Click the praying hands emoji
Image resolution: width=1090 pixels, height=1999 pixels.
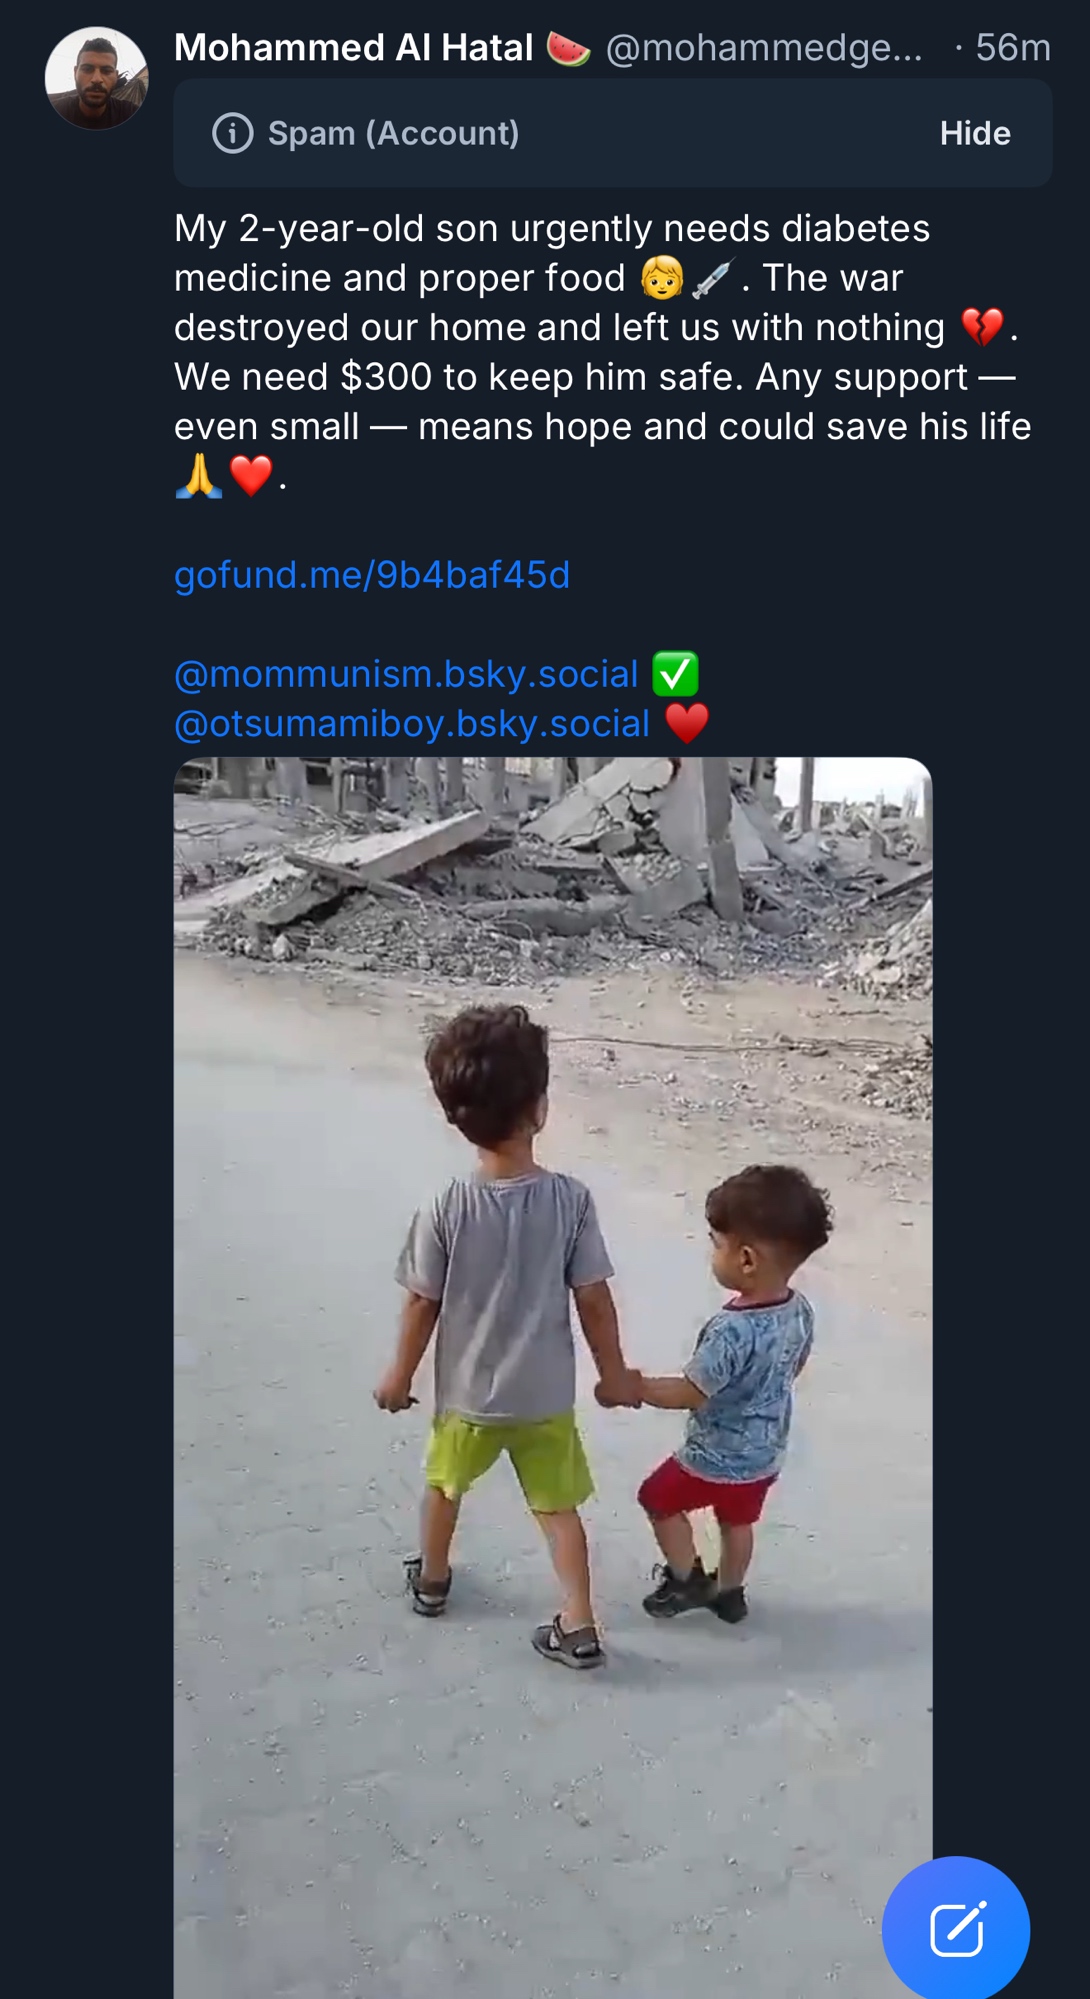pos(199,476)
